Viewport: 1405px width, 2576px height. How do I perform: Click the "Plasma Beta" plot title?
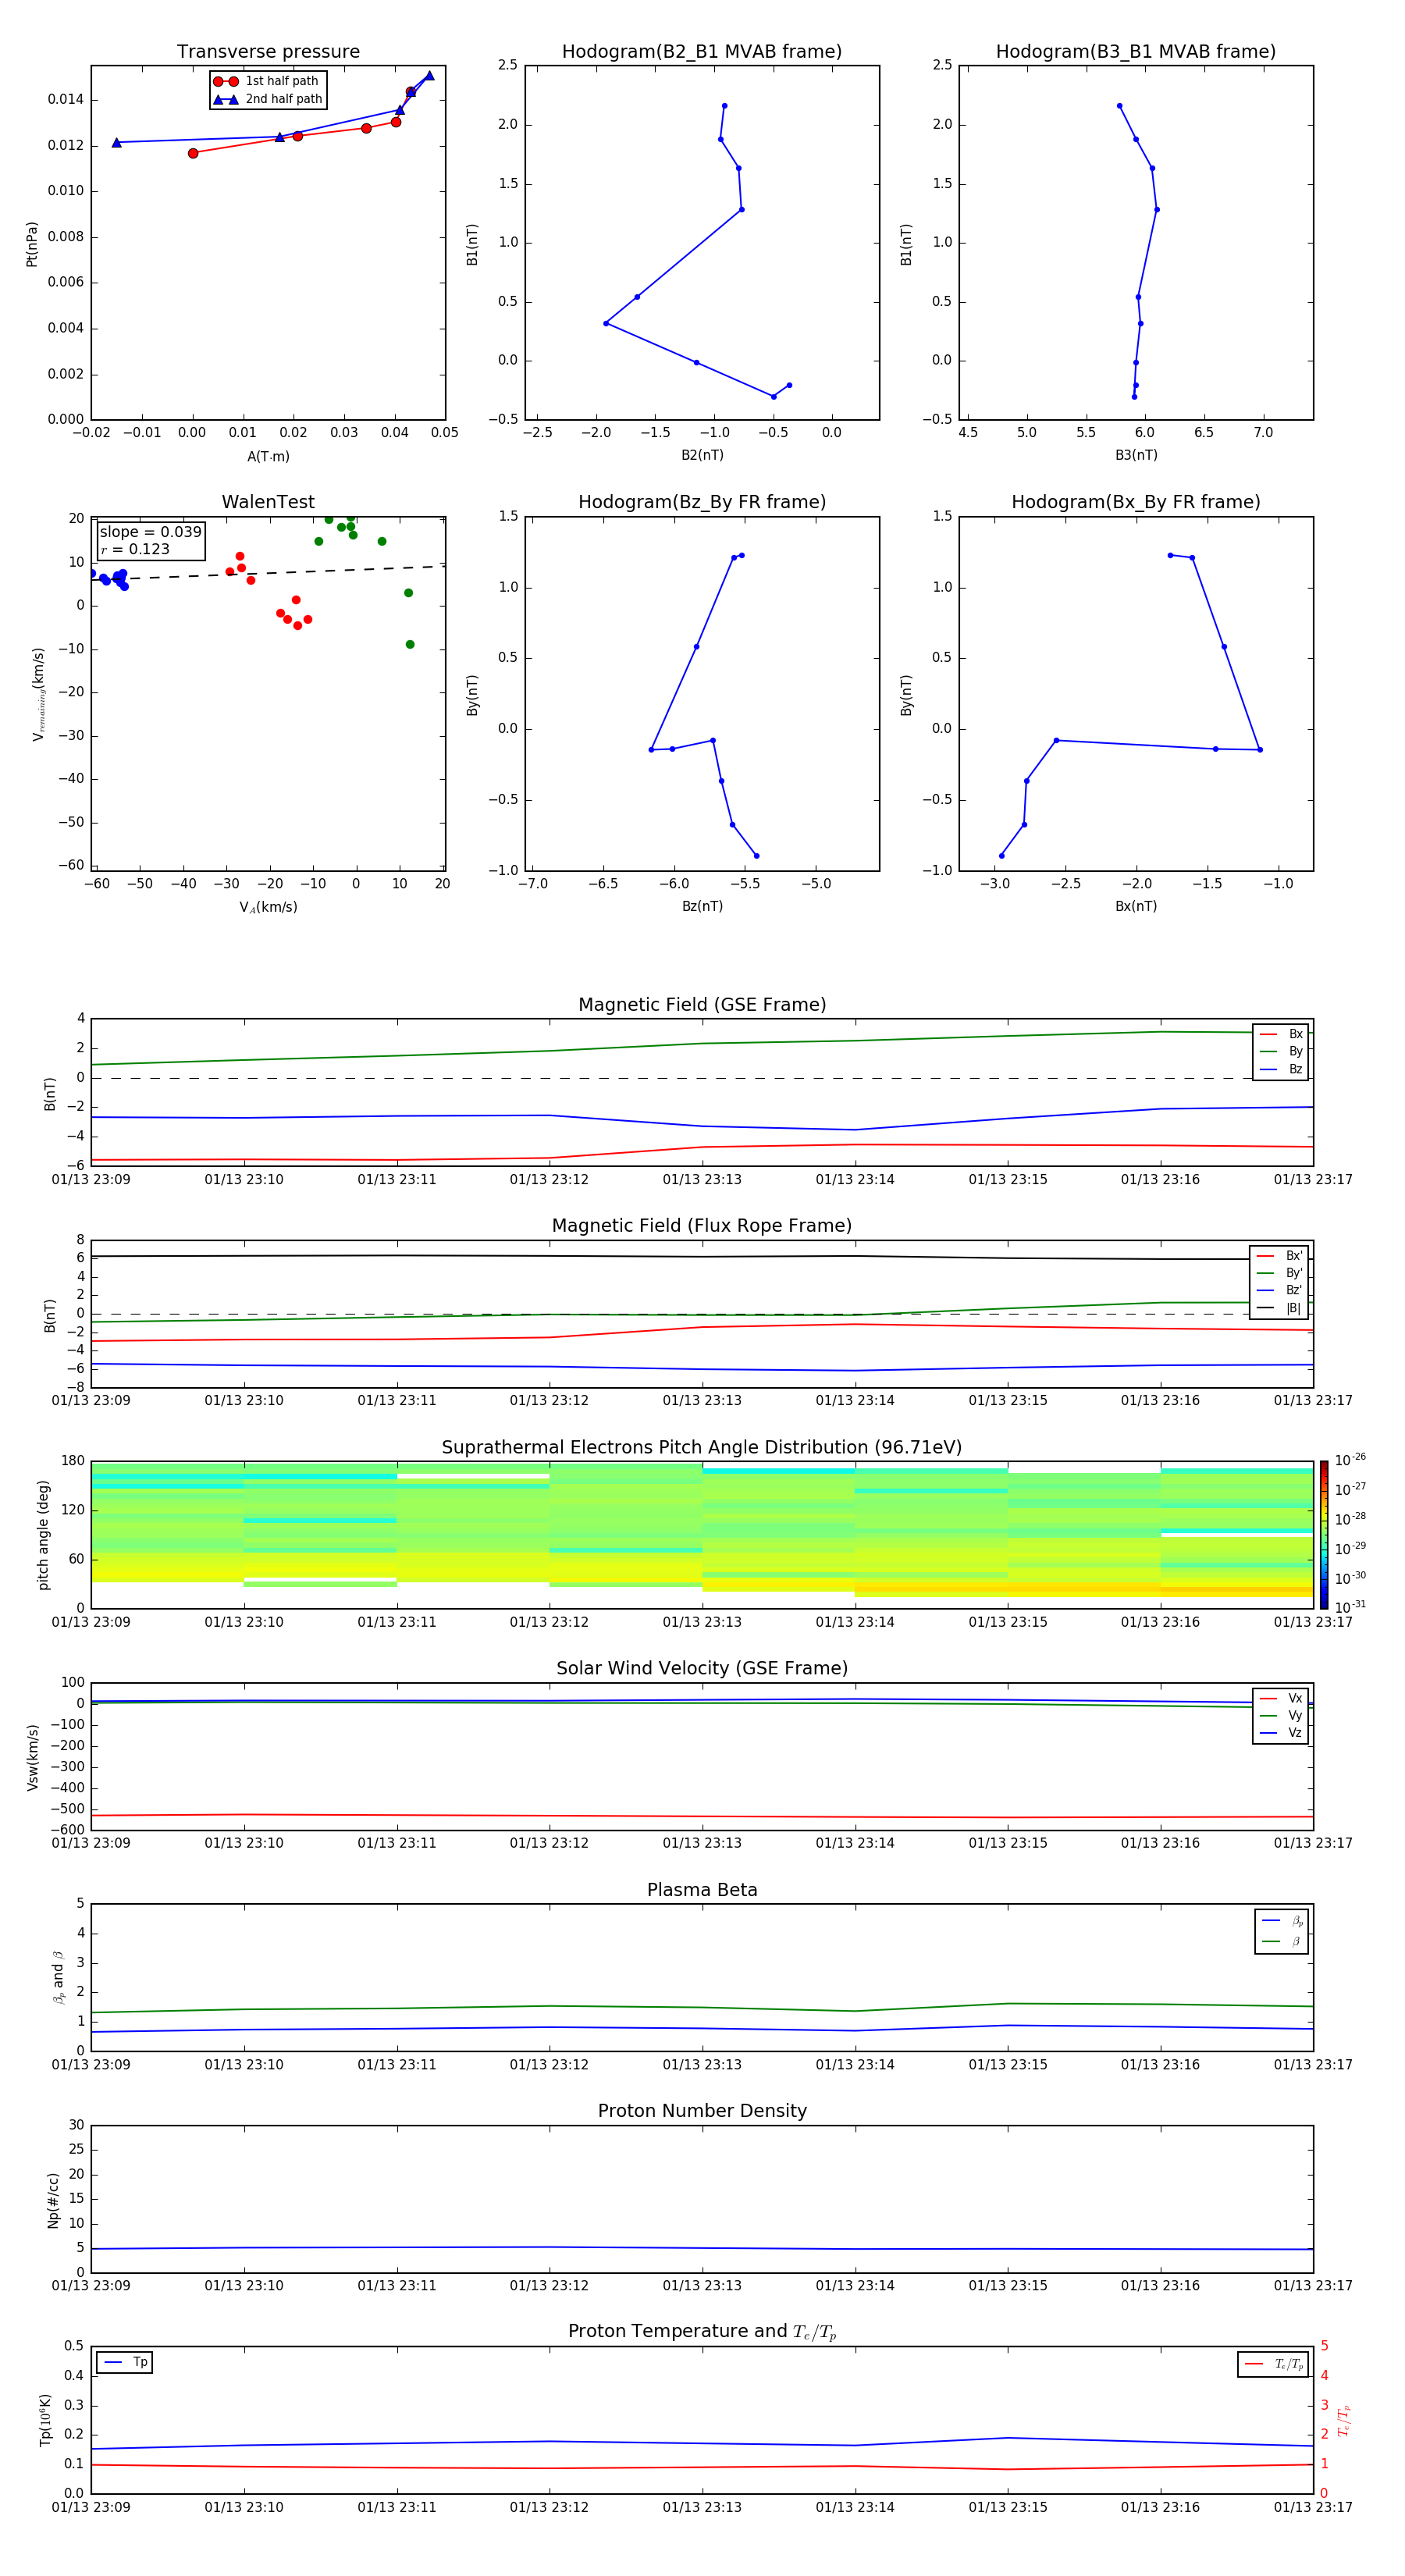(x=702, y=1891)
